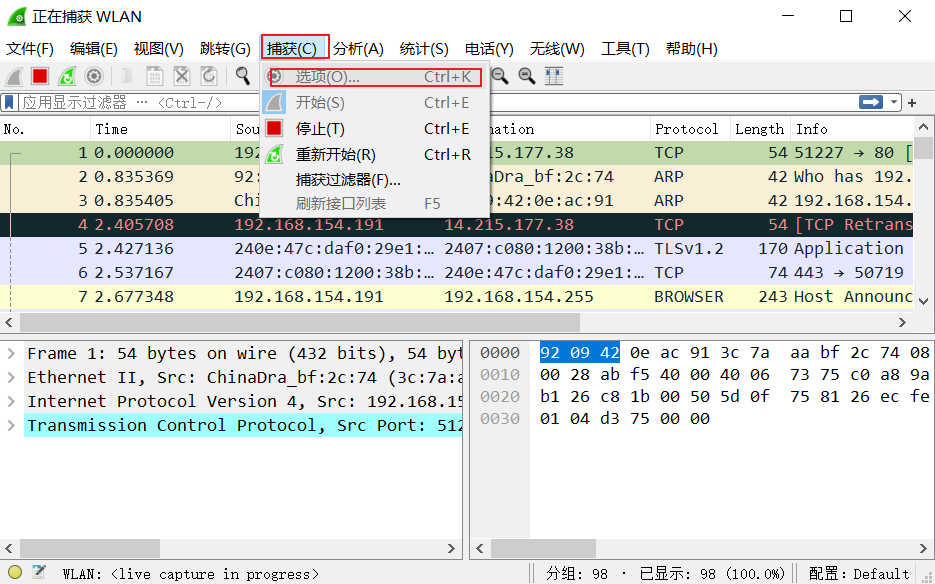Click highlighted hex bytes 92 09 42

(x=580, y=353)
